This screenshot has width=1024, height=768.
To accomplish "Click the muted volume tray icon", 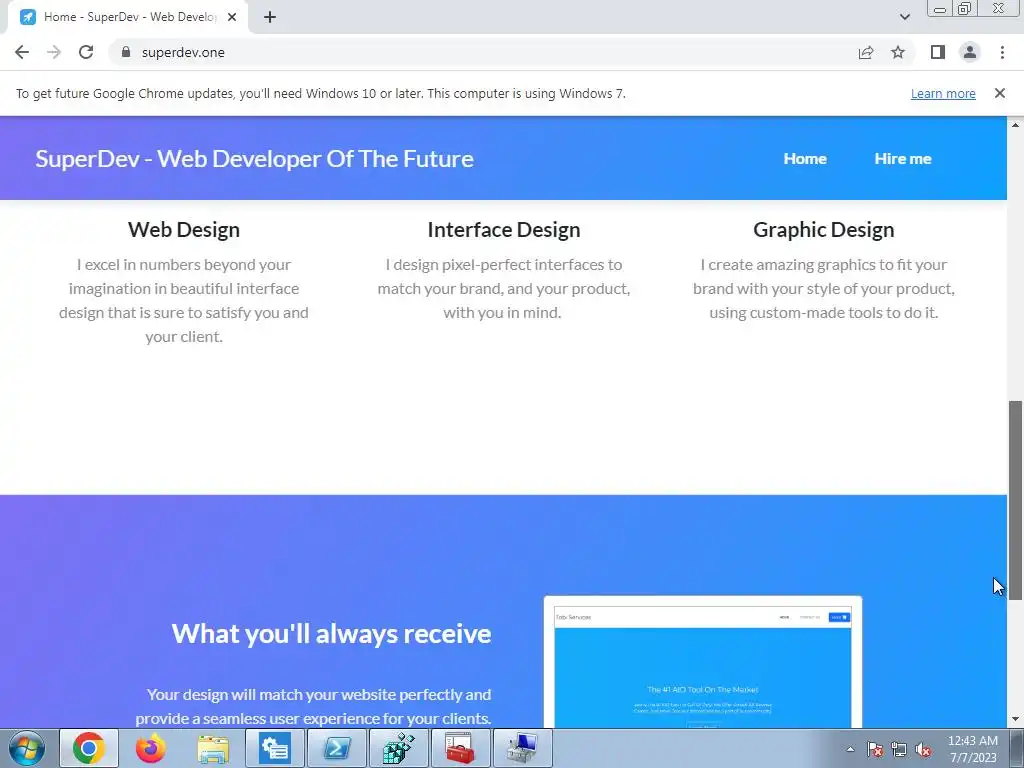I will click(923, 749).
